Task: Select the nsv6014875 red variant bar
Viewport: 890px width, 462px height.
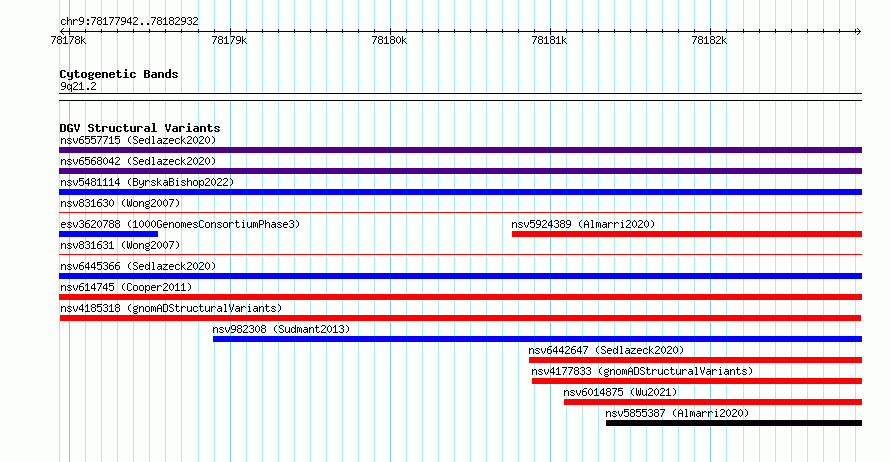Action: point(713,402)
